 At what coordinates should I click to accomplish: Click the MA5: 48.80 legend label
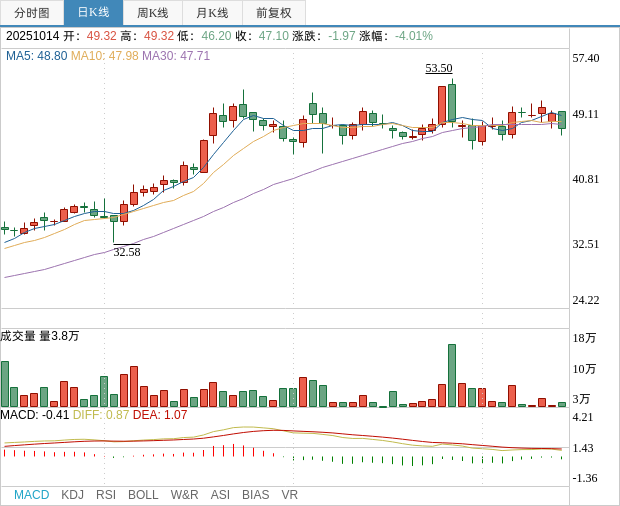click(36, 56)
